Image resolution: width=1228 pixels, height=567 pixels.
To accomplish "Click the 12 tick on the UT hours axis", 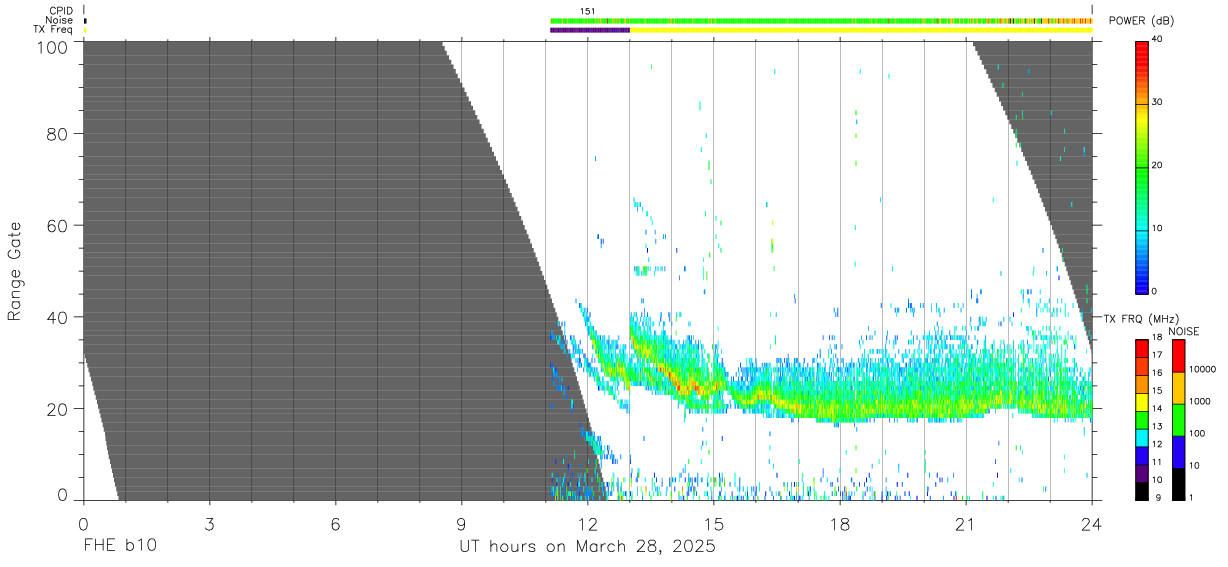I will click(588, 524).
